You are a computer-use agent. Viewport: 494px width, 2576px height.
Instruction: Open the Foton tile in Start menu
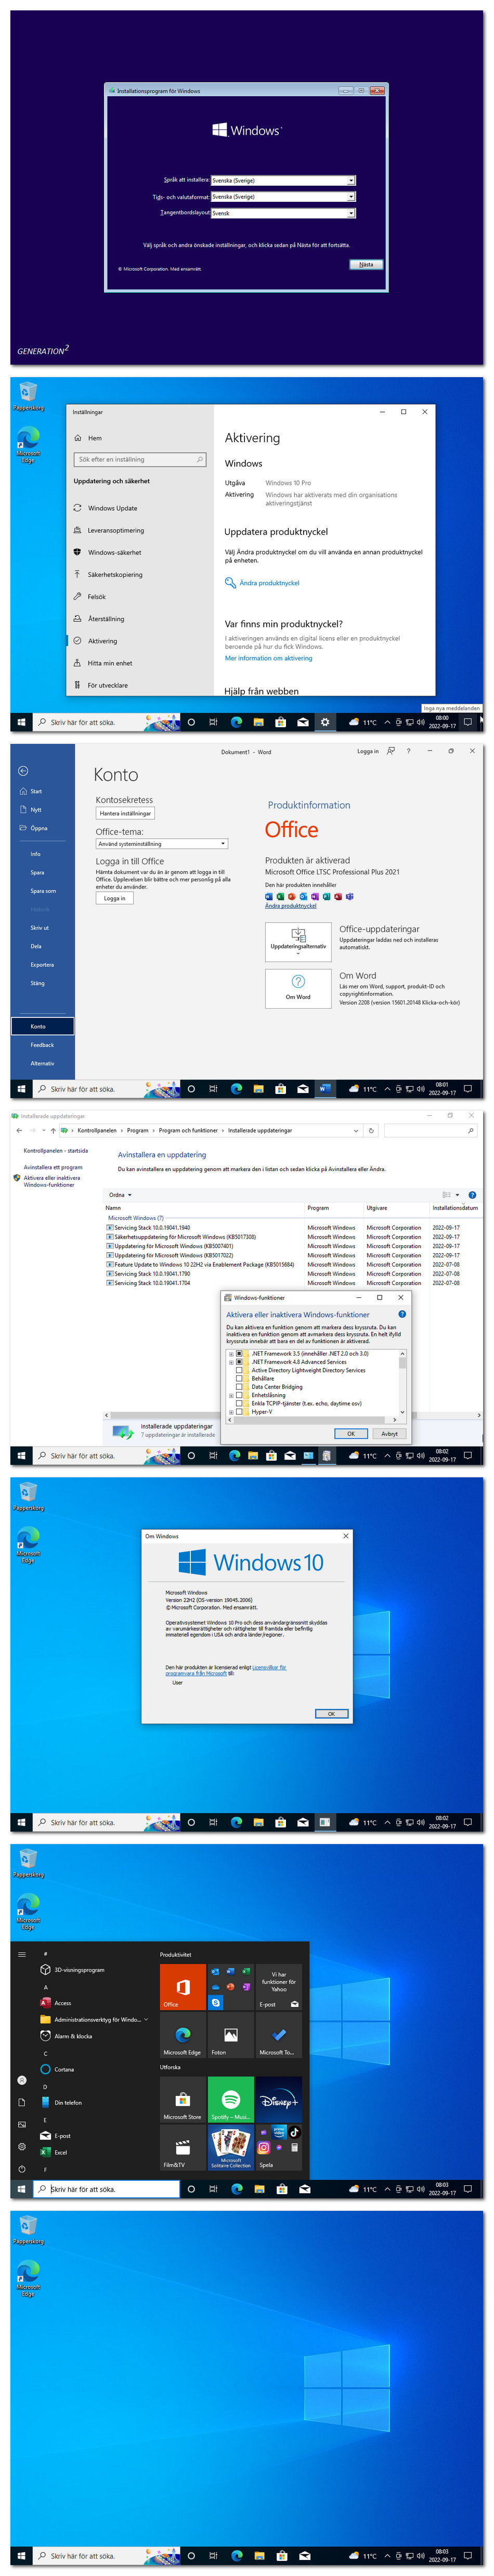point(230,2034)
